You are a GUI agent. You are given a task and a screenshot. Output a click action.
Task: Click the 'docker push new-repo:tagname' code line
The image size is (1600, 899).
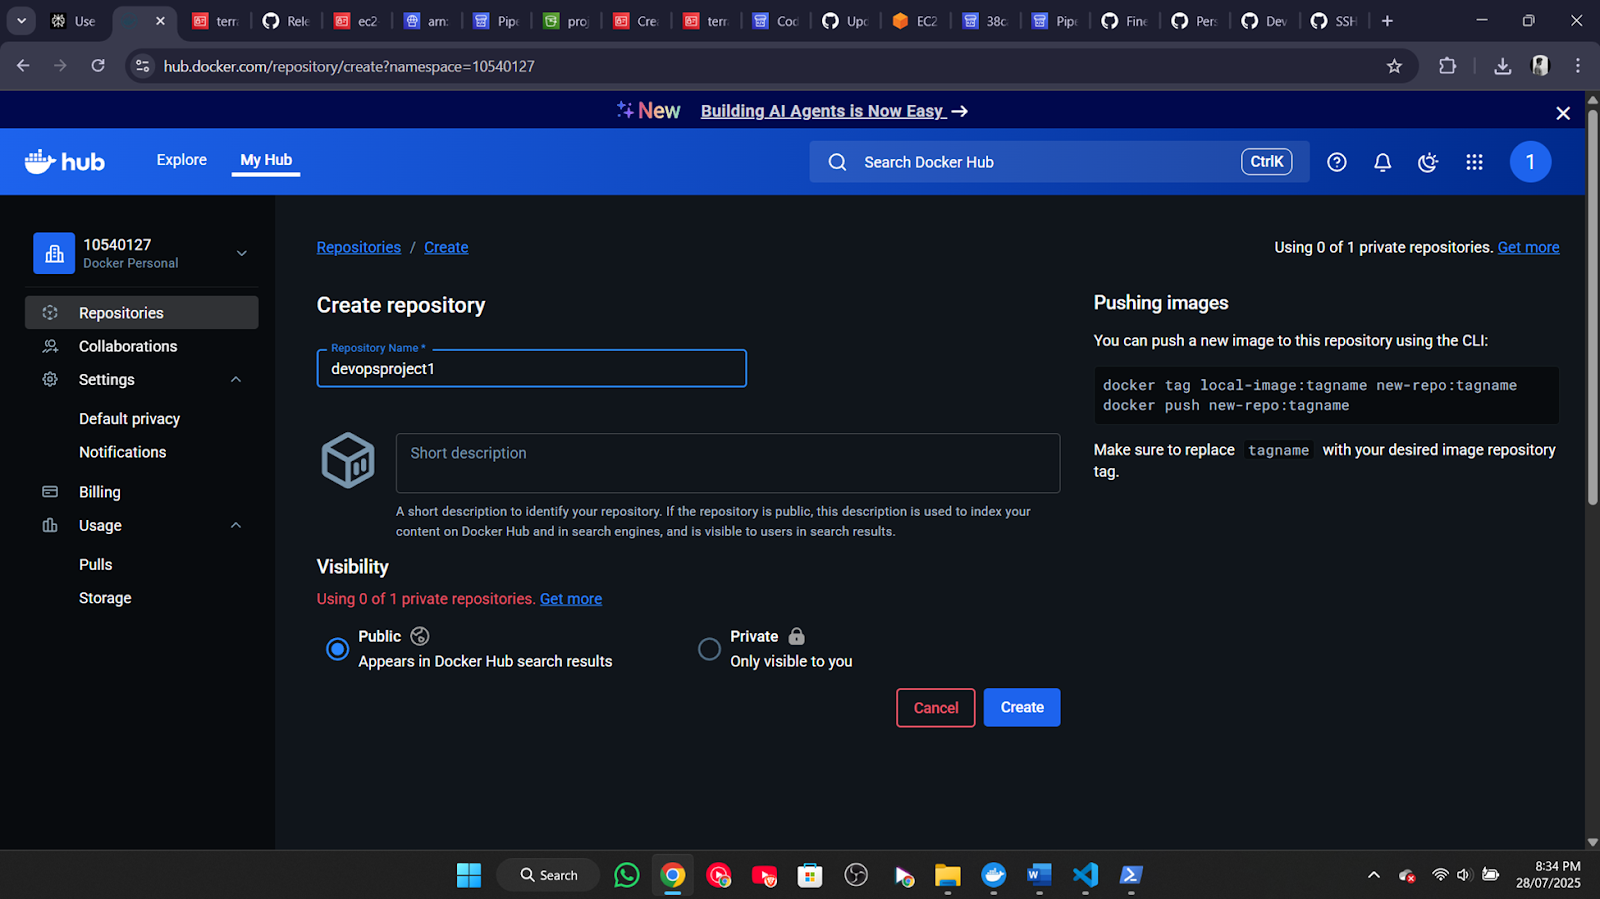(1226, 406)
